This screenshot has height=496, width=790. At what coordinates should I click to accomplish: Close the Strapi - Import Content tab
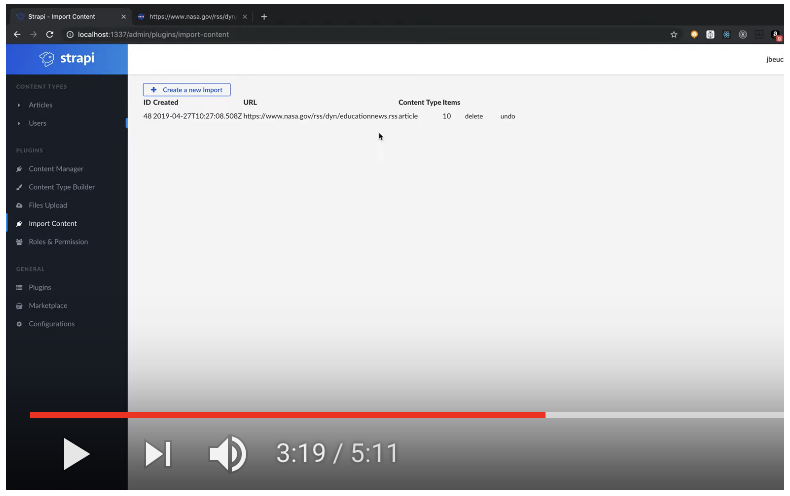click(x=123, y=17)
